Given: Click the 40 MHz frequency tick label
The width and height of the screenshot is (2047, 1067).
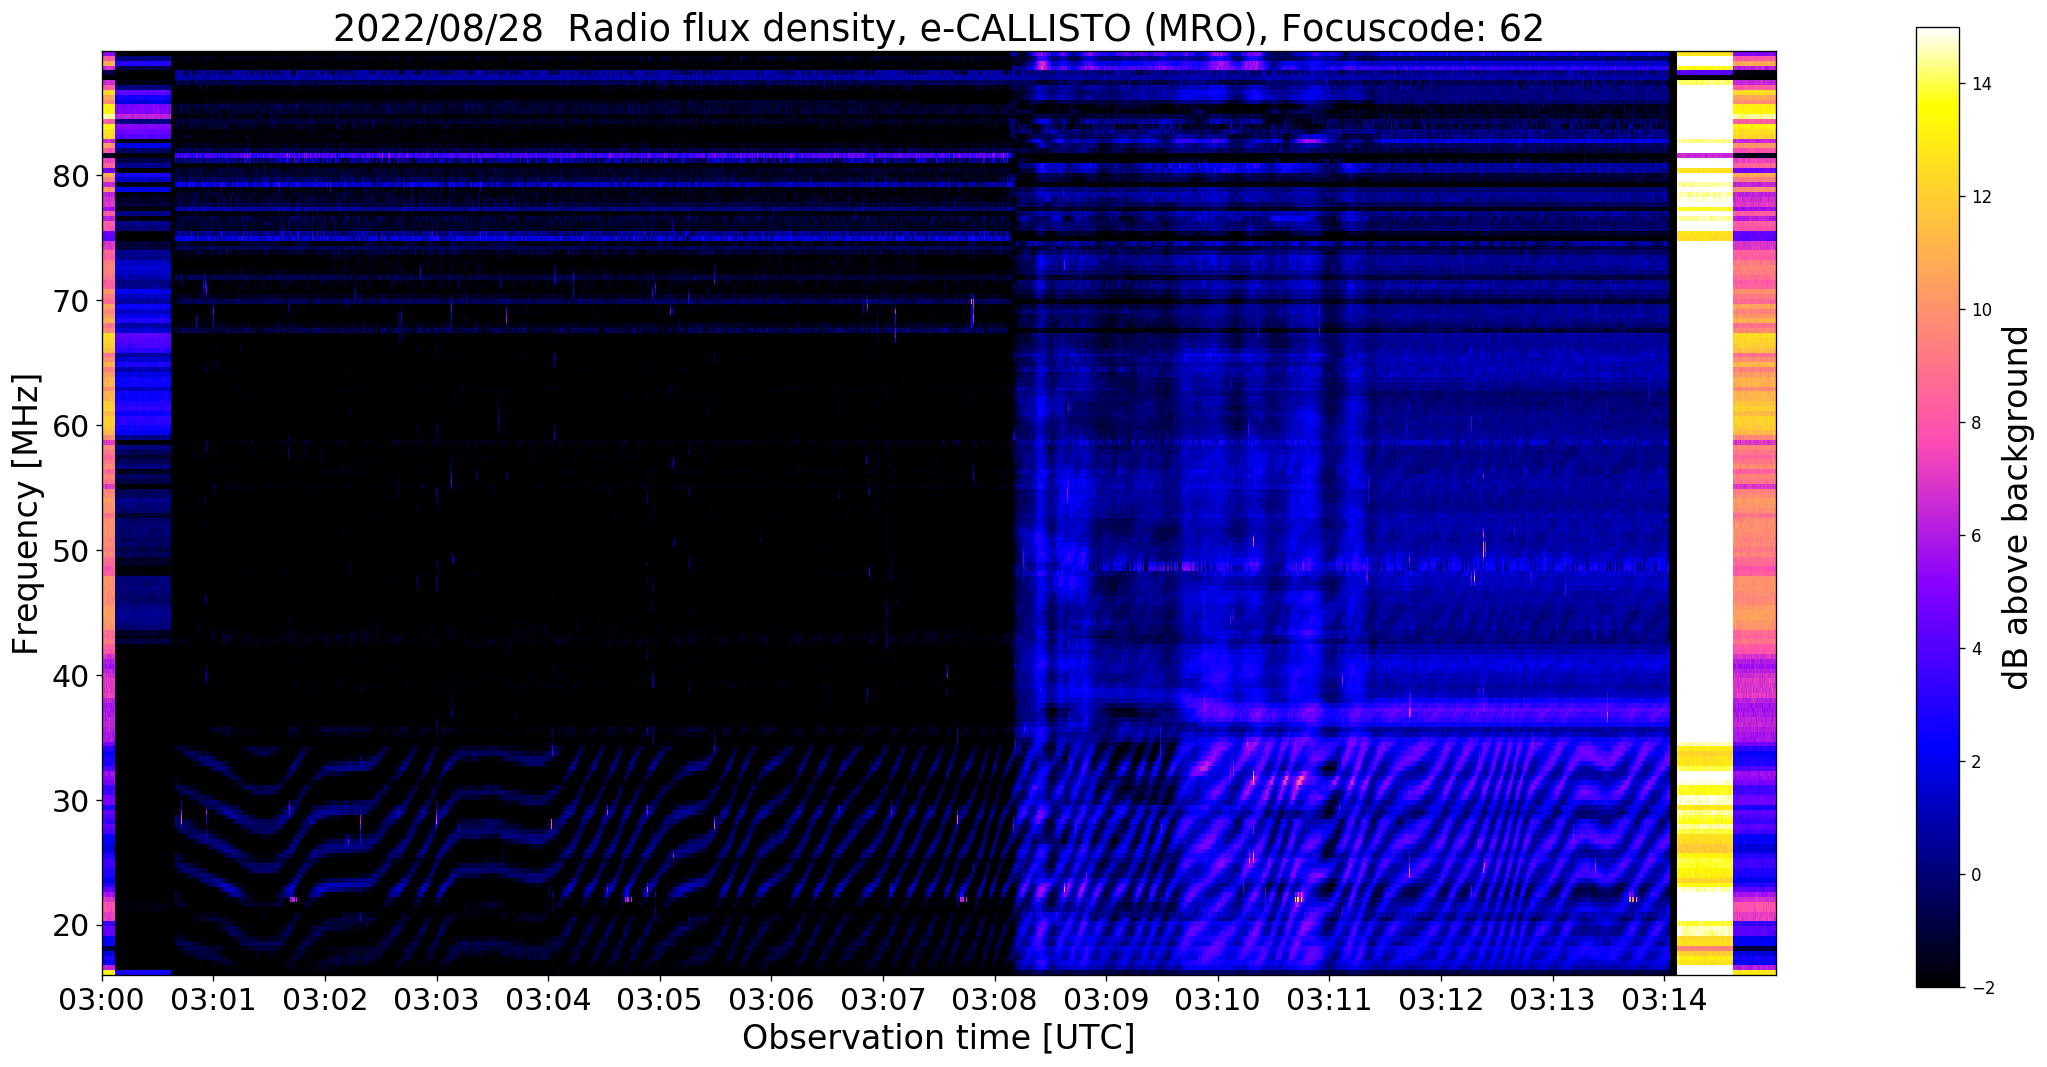Looking at the screenshot, I should click(x=70, y=676).
